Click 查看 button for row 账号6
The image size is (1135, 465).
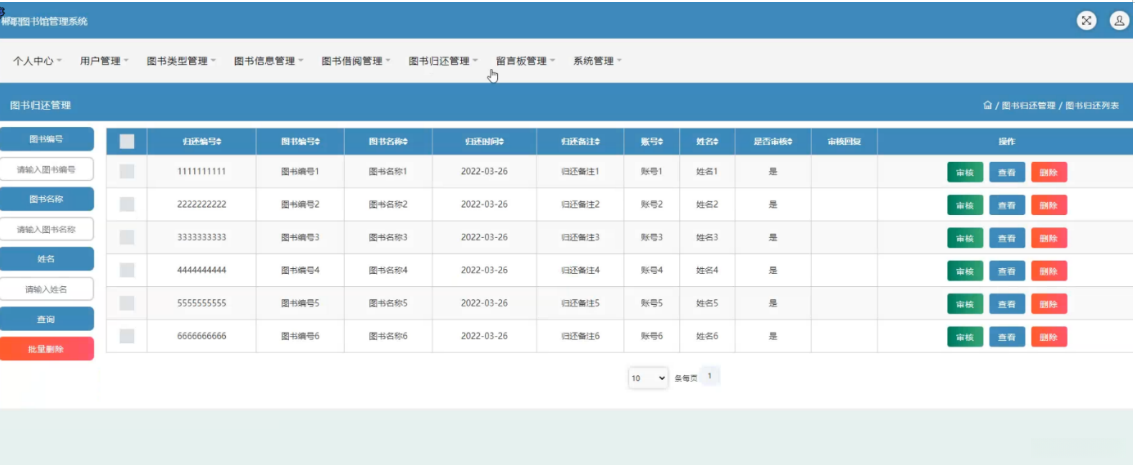(x=1007, y=337)
